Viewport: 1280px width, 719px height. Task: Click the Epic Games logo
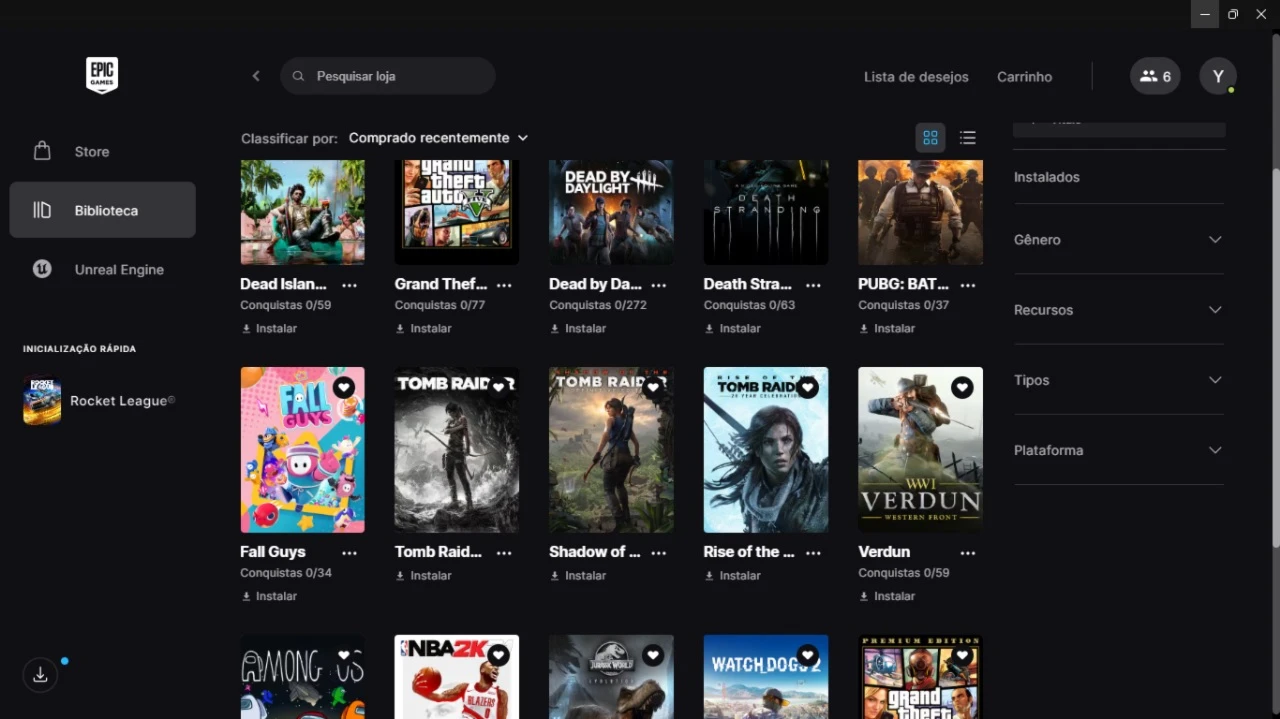pos(102,76)
